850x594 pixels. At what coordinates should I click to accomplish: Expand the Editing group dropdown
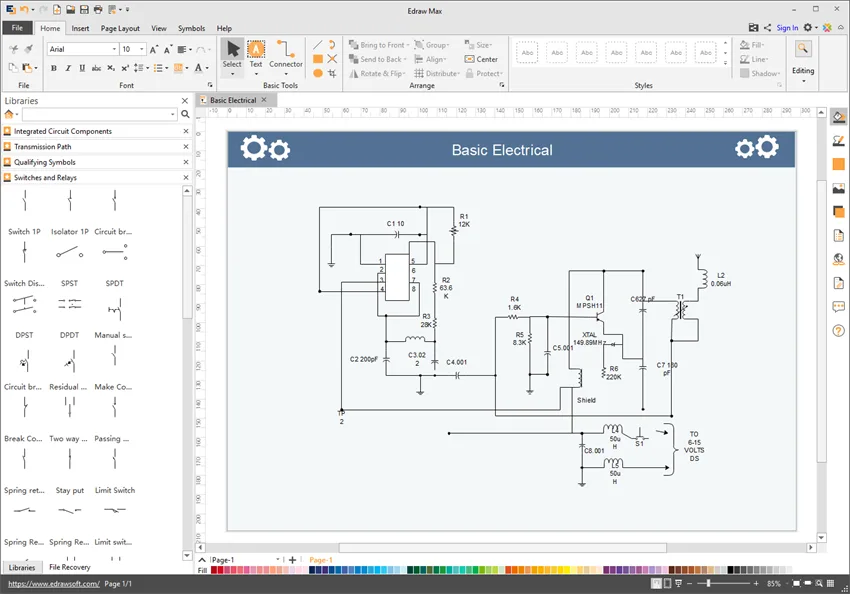click(x=803, y=81)
